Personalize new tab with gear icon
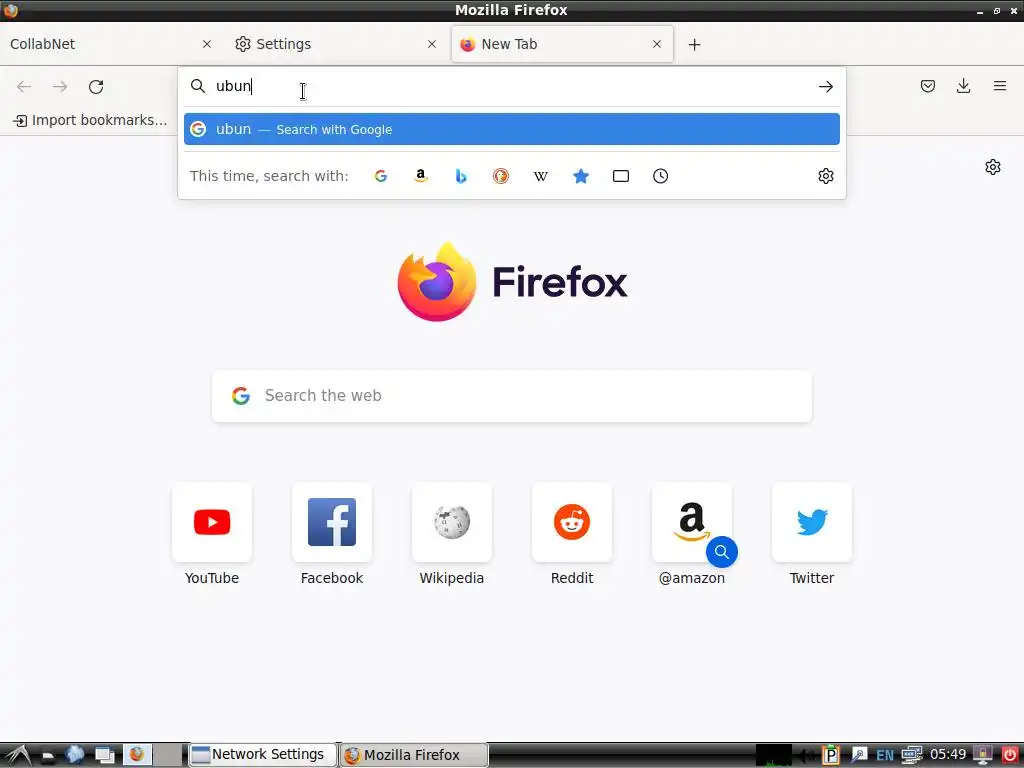The width and height of the screenshot is (1024, 768). click(993, 167)
